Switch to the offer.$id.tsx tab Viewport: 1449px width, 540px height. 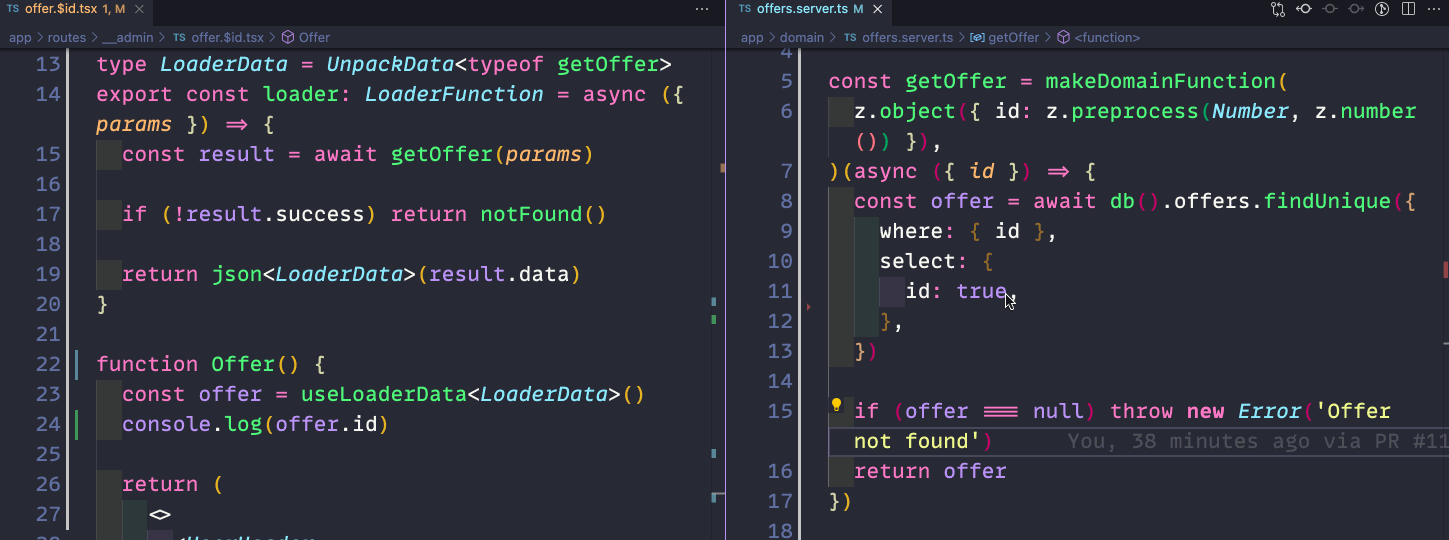[67, 9]
